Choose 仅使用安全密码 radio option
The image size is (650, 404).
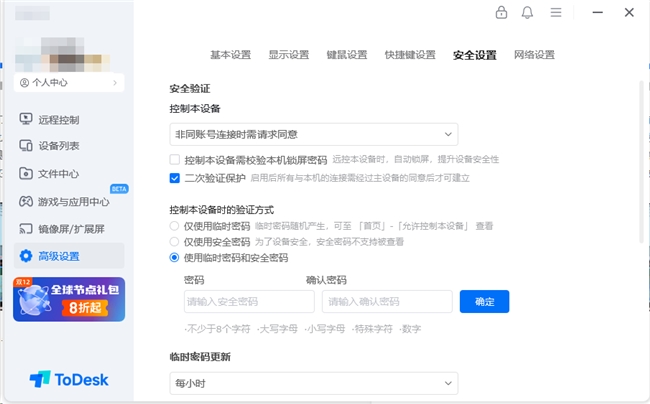coord(175,242)
